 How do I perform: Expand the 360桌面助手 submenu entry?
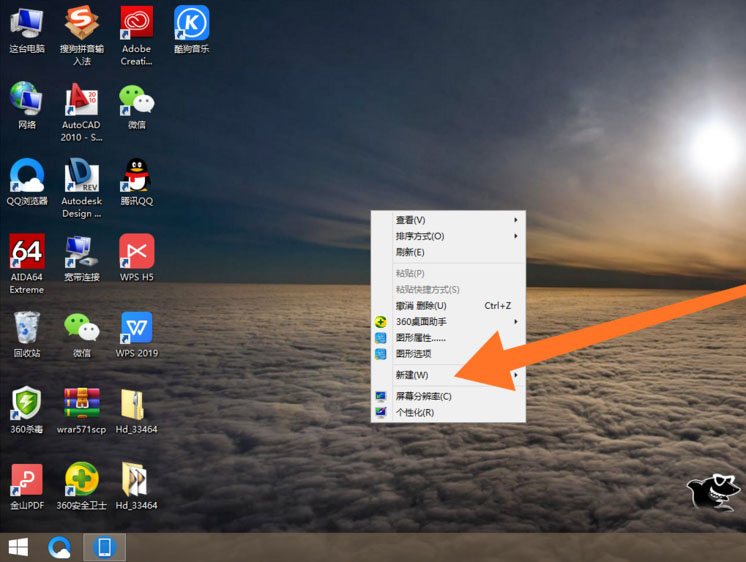[x=448, y=322]
